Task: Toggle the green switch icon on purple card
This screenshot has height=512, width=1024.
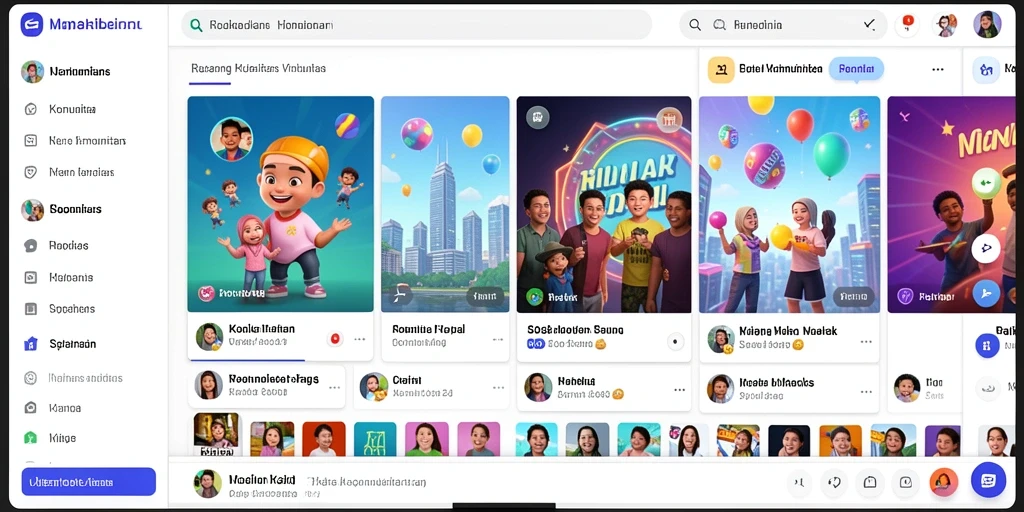Action: pyautogui.click(x=986, y=183)
